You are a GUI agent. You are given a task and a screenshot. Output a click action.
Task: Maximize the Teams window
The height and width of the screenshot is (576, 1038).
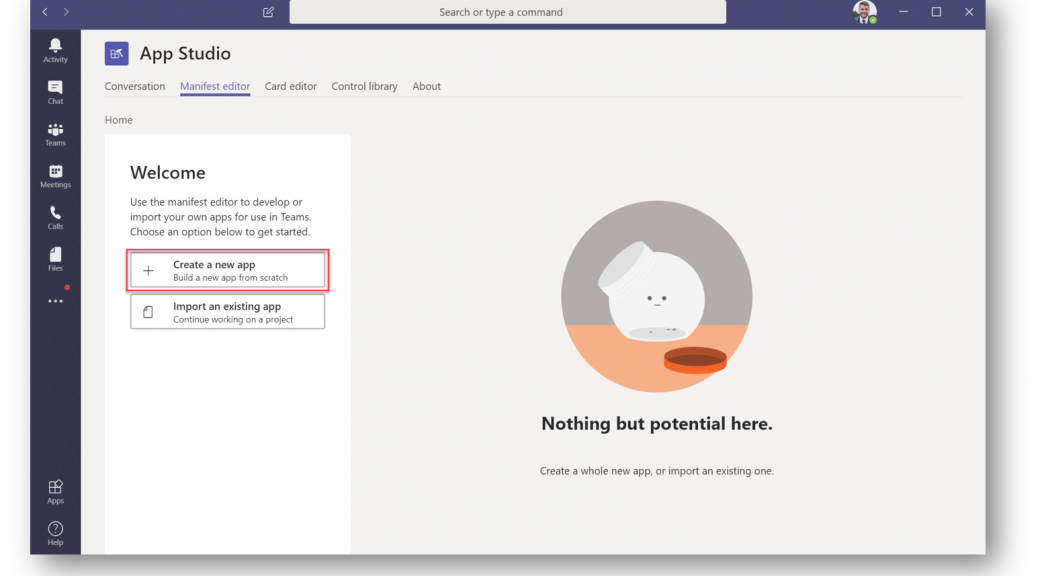[x=936, y=12]
